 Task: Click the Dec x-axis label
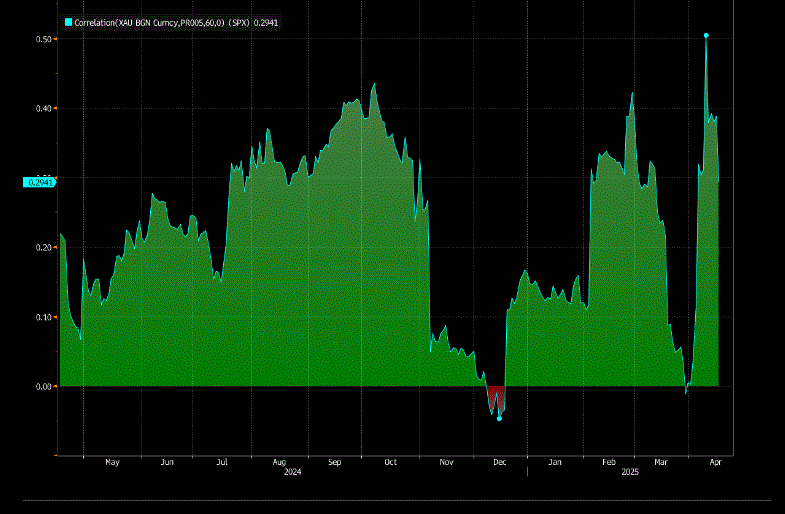(500, 462)
